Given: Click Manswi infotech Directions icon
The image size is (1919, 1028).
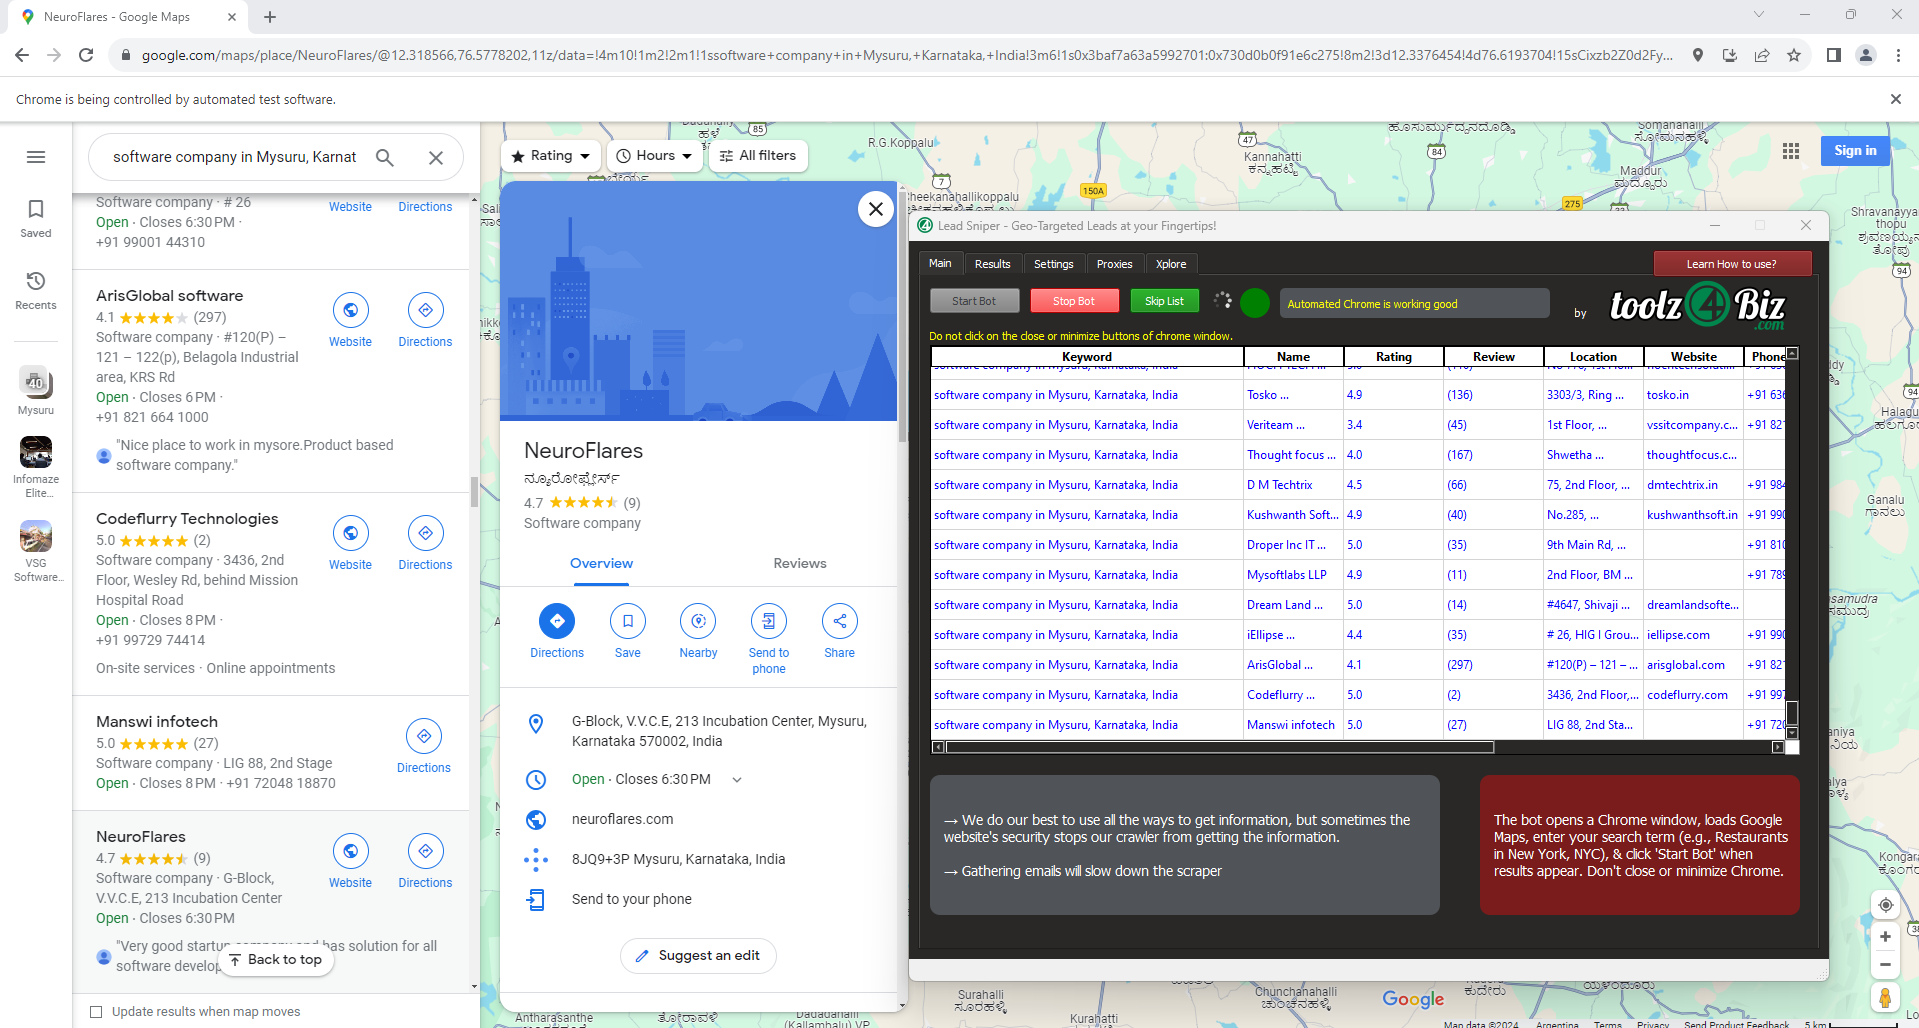Looking at the screenshot, I should click(x=424, y=736).
